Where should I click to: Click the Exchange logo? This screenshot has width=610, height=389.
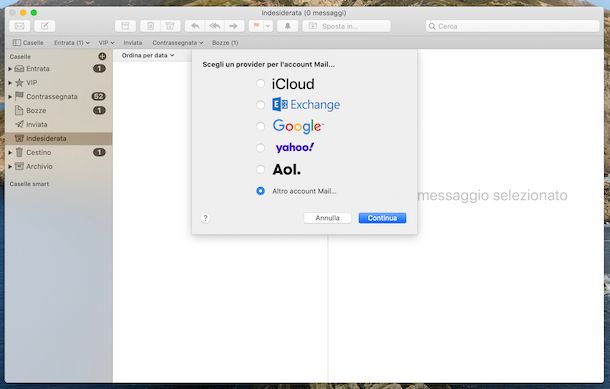point(306,105)
